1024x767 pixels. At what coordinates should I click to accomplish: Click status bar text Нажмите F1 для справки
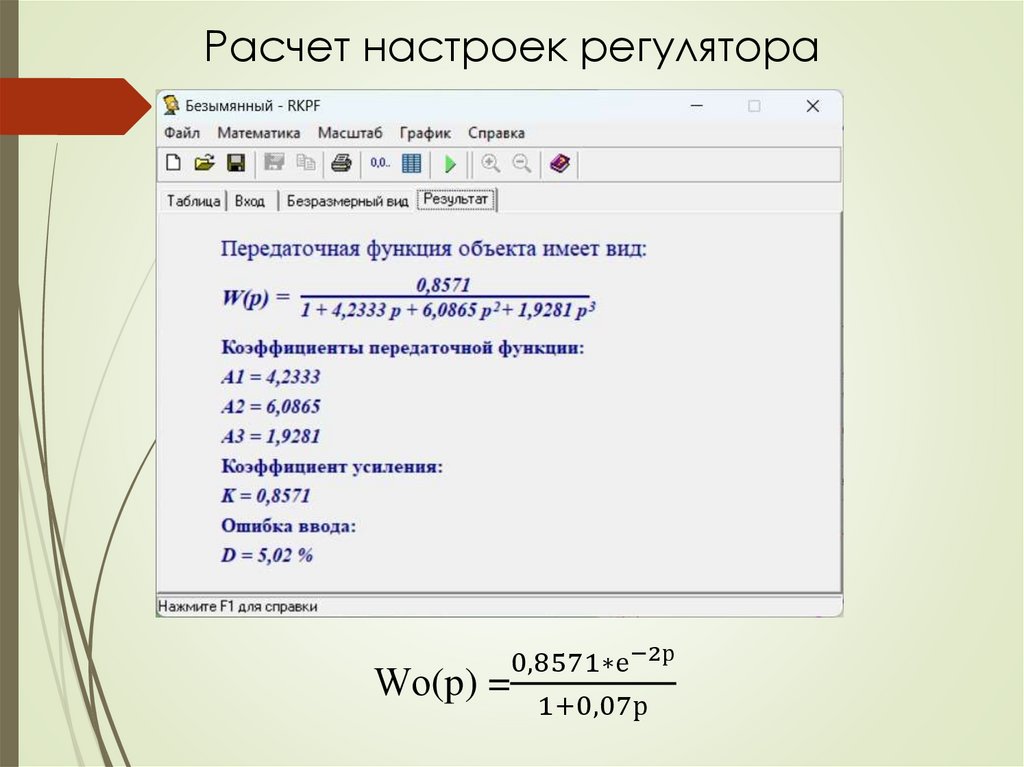[x=238, y=606]
